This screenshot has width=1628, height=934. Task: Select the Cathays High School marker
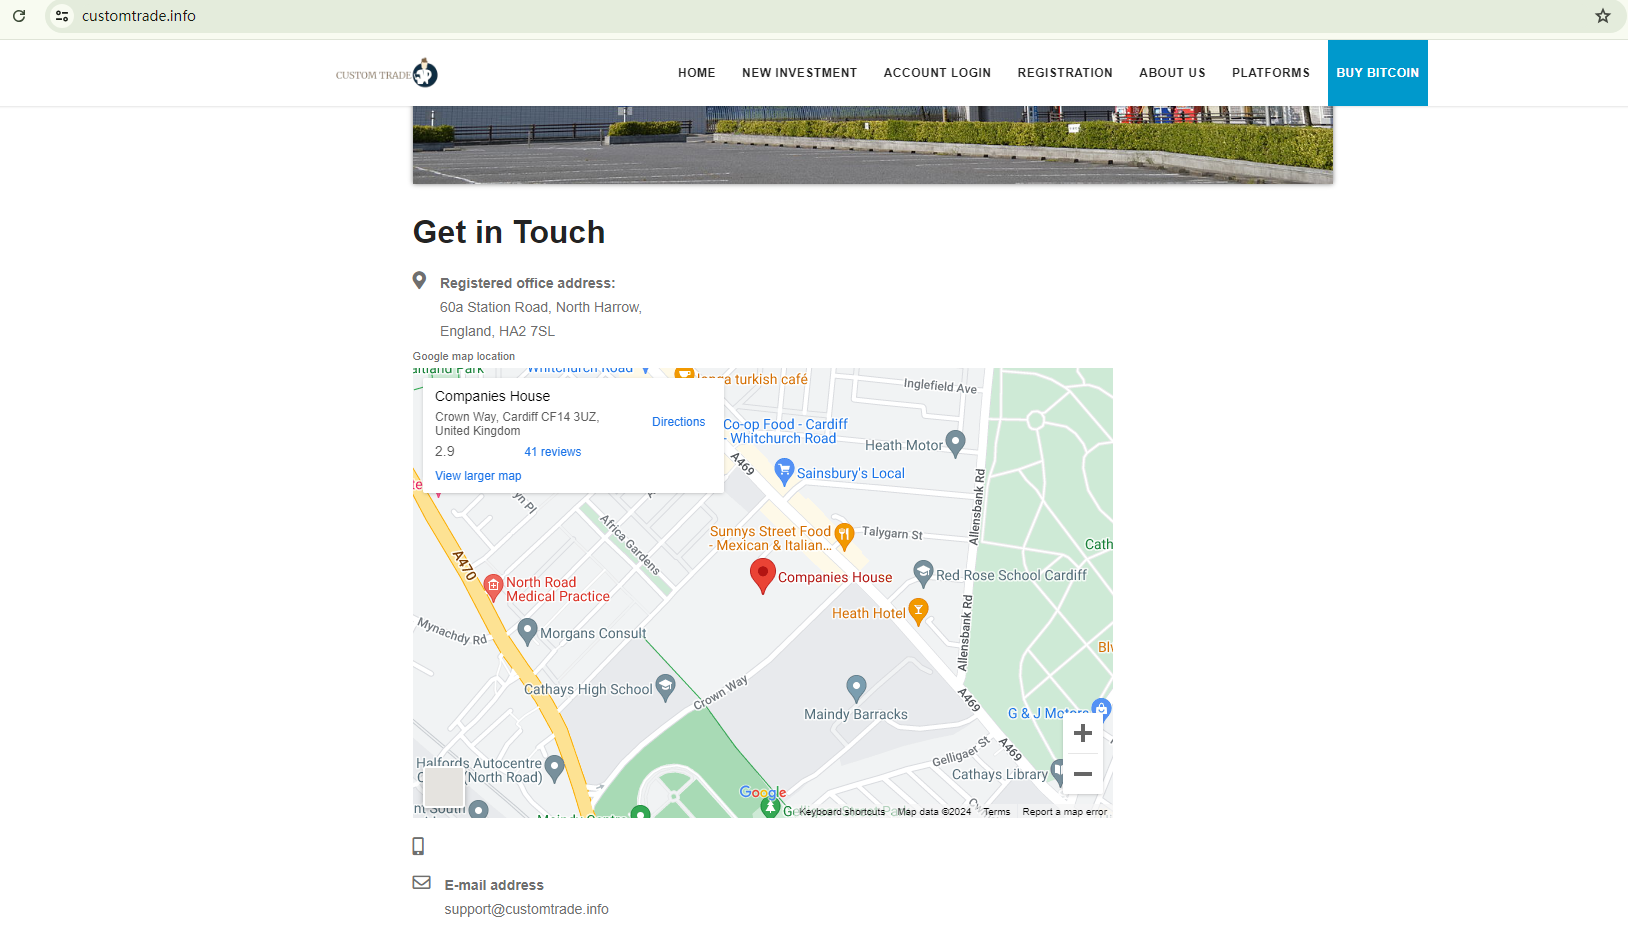pos(666,687)
